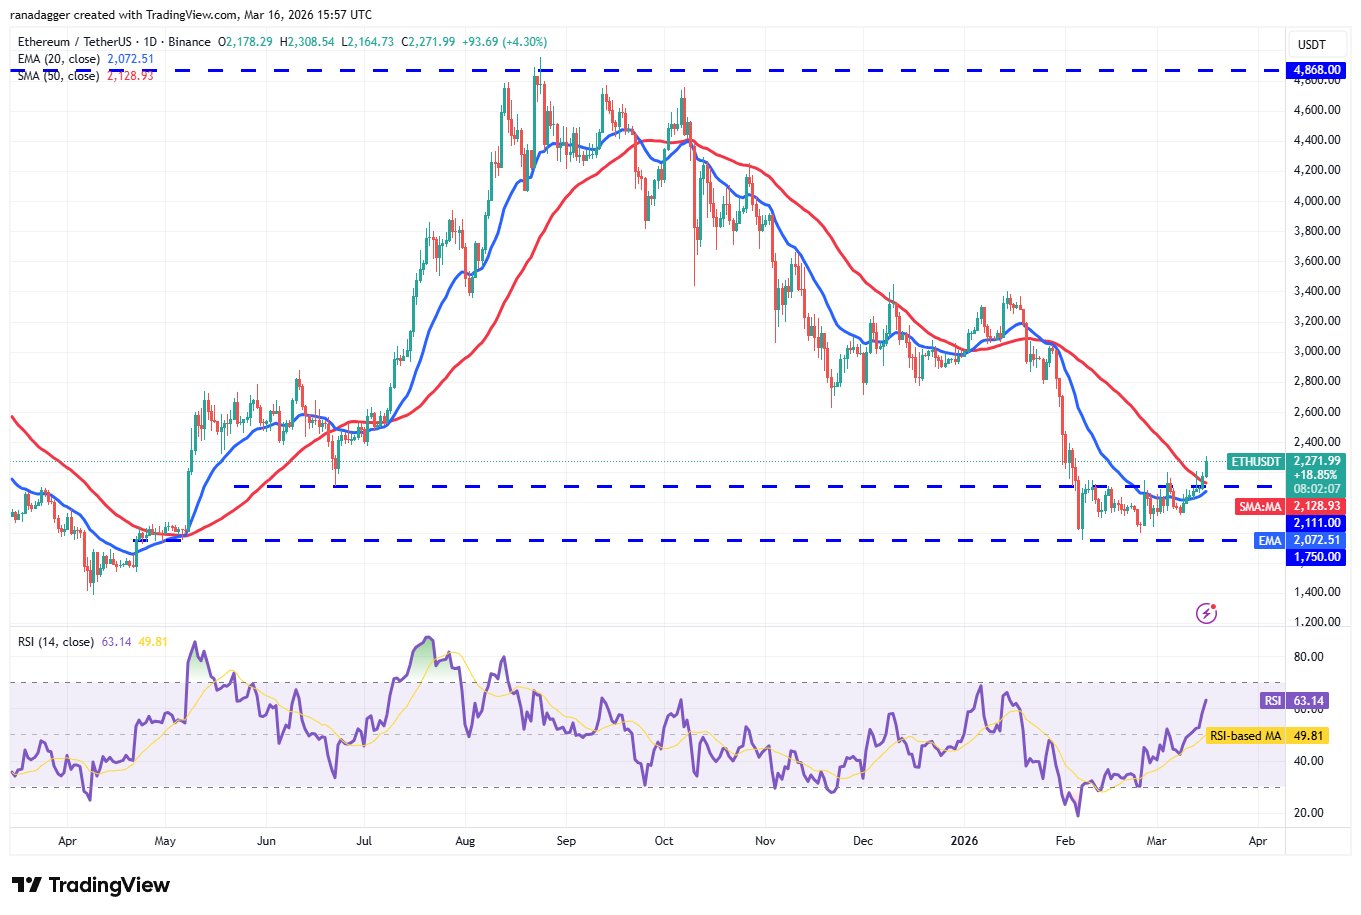This screenshot has height=915, width=1361.
Task: Click the 'ranadagger created with TradingView.com' header text
Action: (x=190, y=14)
